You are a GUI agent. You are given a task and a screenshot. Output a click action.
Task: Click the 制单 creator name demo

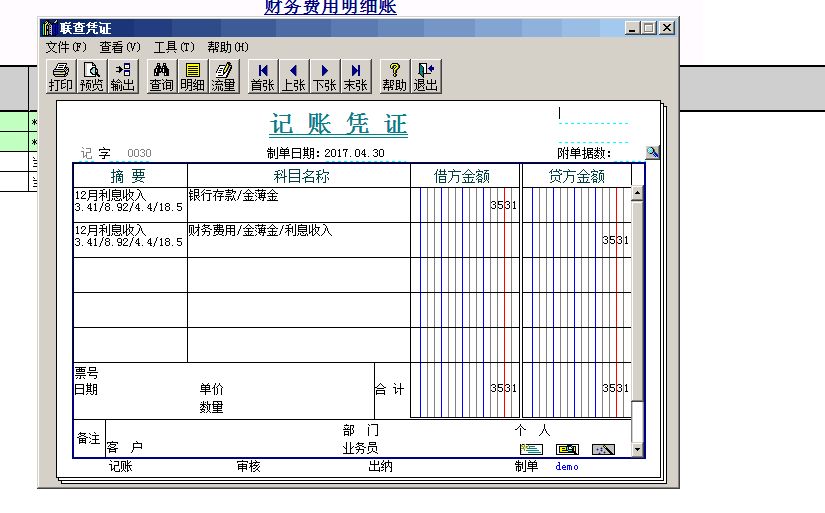[567, 467]
